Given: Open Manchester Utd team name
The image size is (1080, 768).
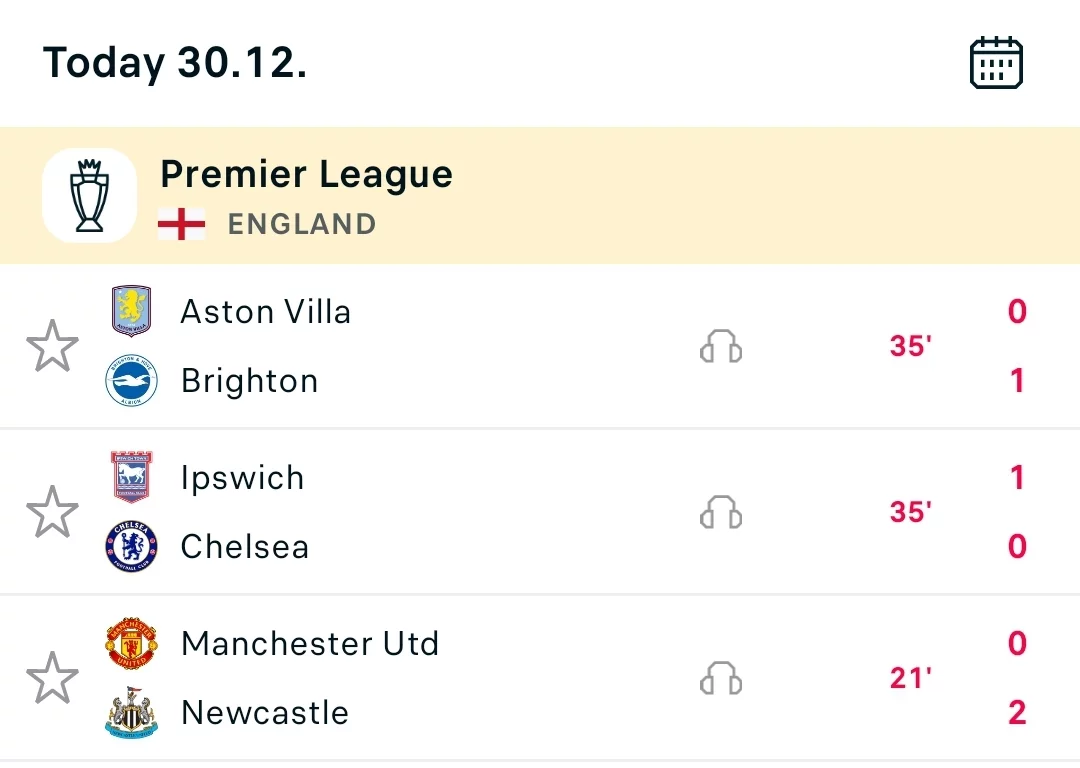Looking at the screenshot, I should coord(310,644).
